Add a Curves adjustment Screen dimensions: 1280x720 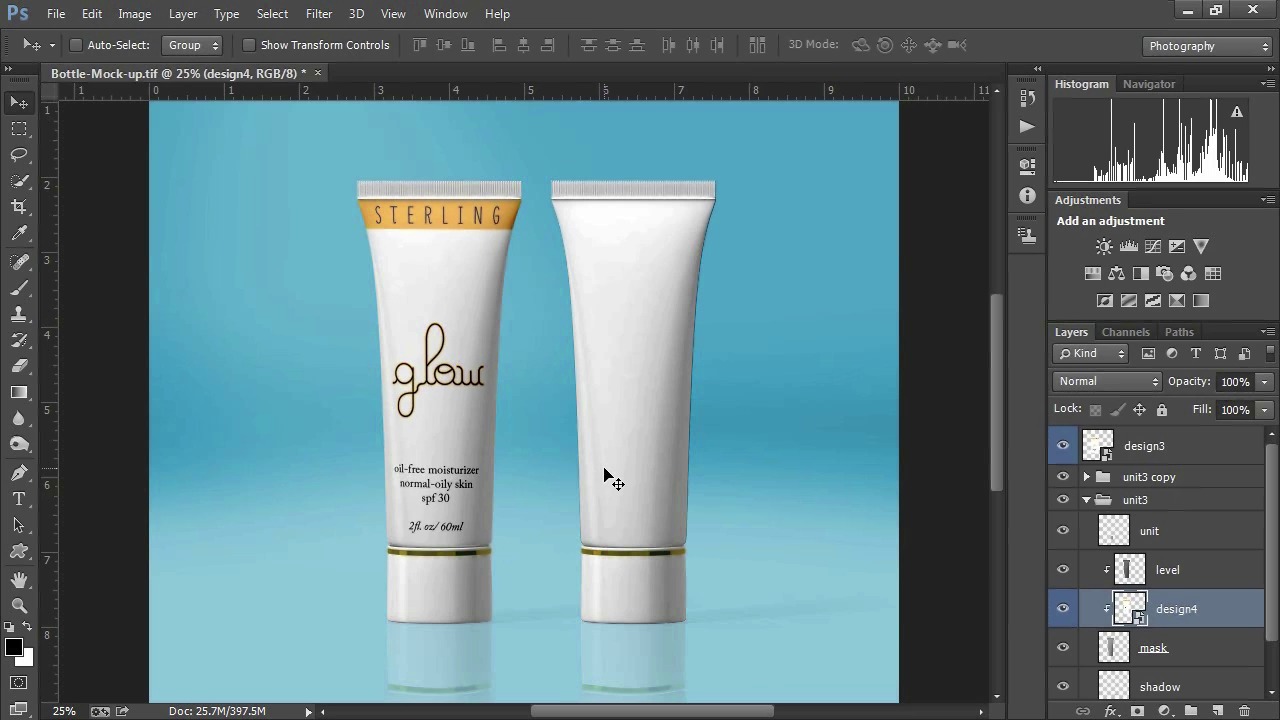click(x=1153, y=246)
